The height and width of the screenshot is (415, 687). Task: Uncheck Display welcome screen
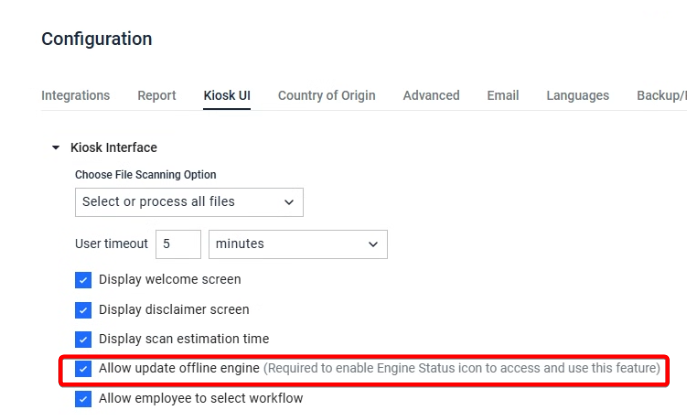tap(84, 280)
